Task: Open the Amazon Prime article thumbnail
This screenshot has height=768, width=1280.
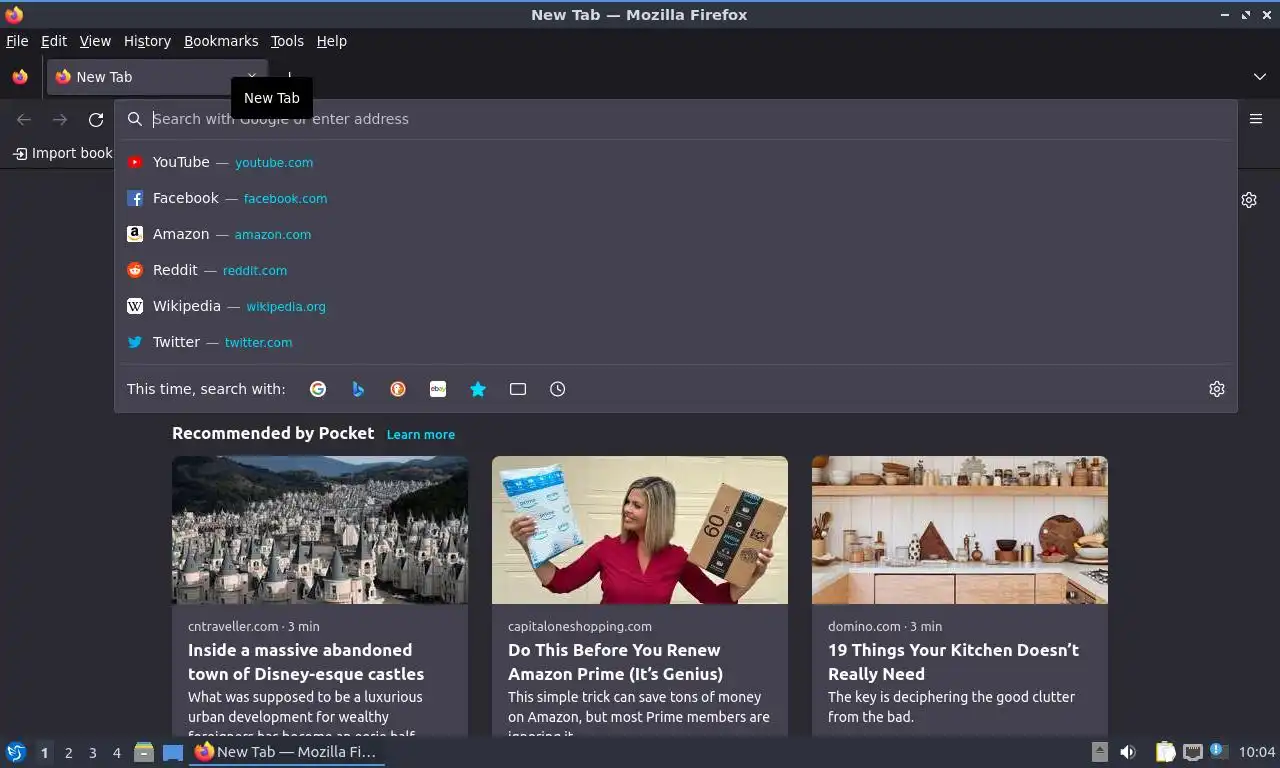Action: pos(640,530)
